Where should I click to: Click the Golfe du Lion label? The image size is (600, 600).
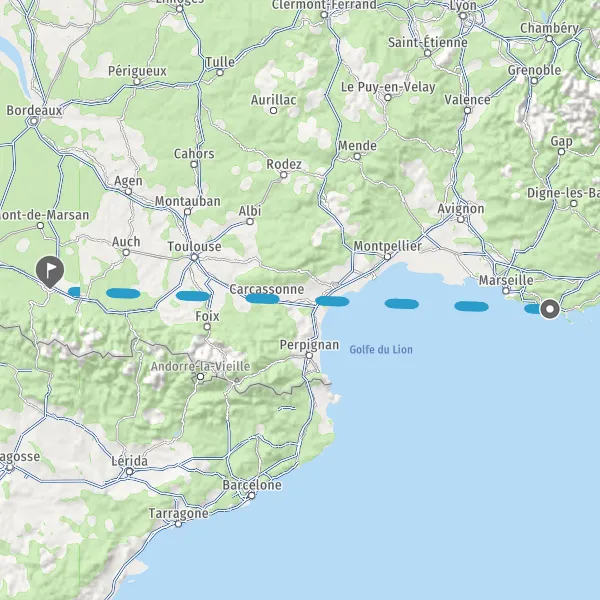coord(381,349)
